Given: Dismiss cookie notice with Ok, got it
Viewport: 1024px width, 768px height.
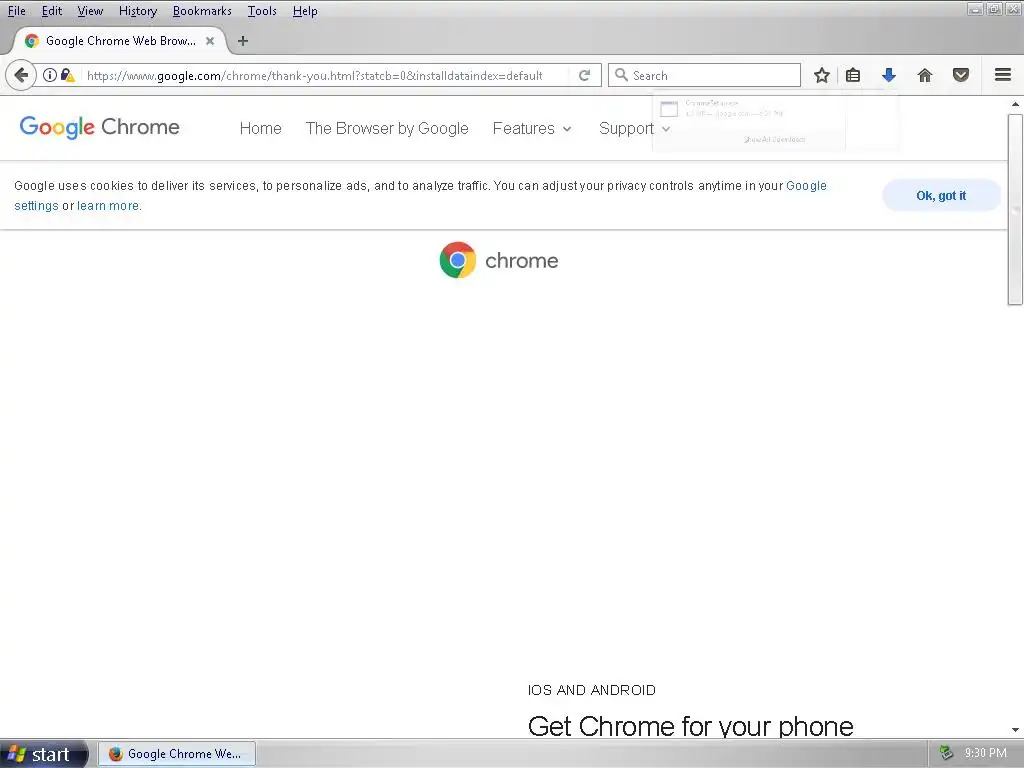Looking at the screenshot, I should (x=941, y=195).
